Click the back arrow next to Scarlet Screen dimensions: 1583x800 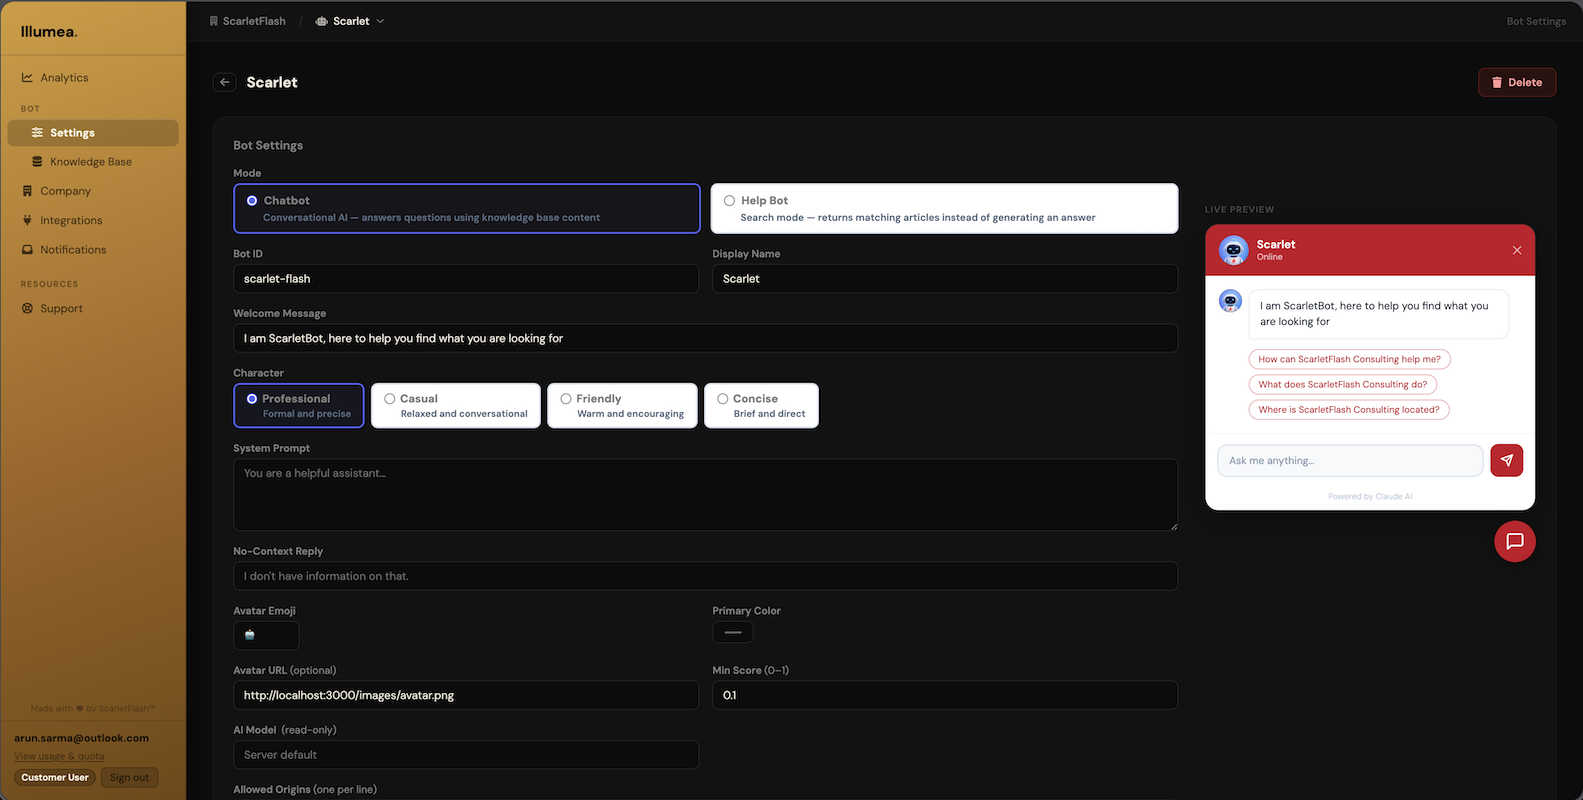pos(225,82)
